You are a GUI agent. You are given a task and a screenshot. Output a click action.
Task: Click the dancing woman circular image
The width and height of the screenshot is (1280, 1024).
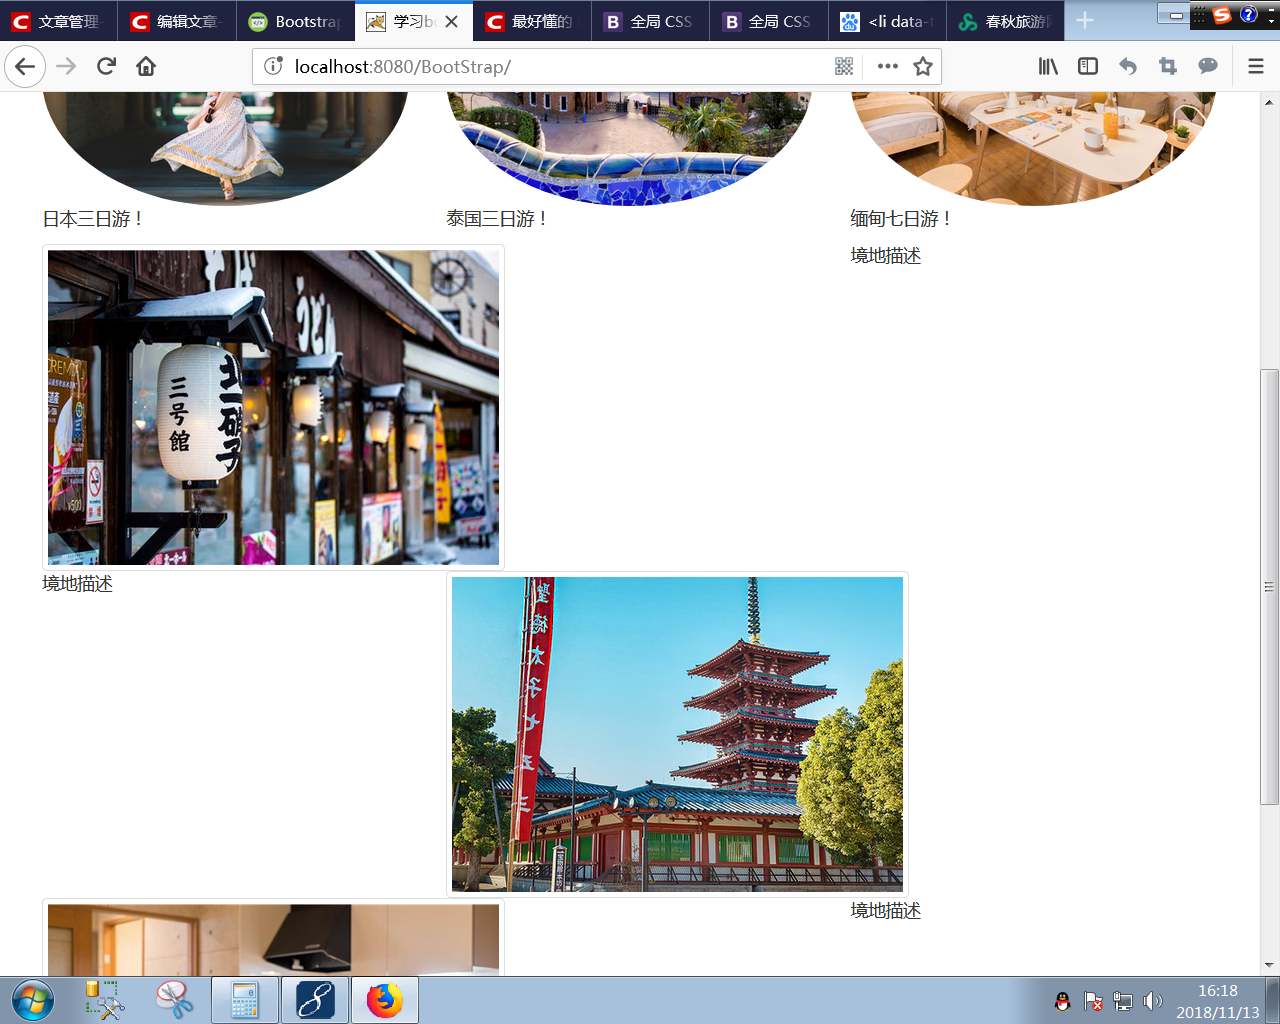pyautogui.click(x=225, y=148)
